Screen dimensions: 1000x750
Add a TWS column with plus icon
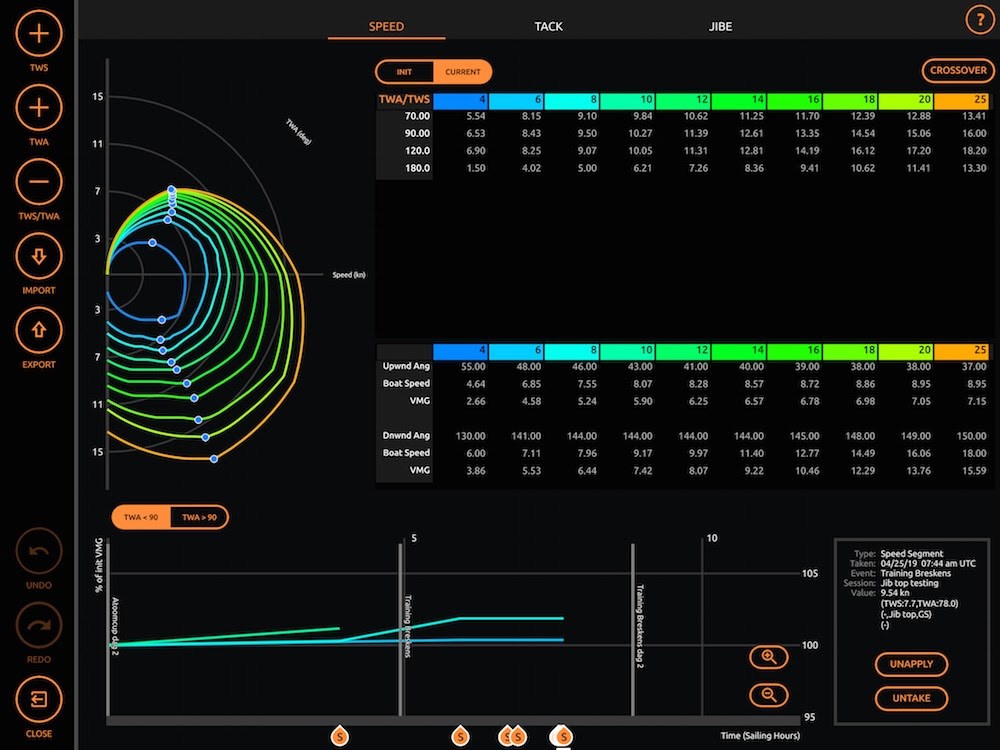pos(39,33)
